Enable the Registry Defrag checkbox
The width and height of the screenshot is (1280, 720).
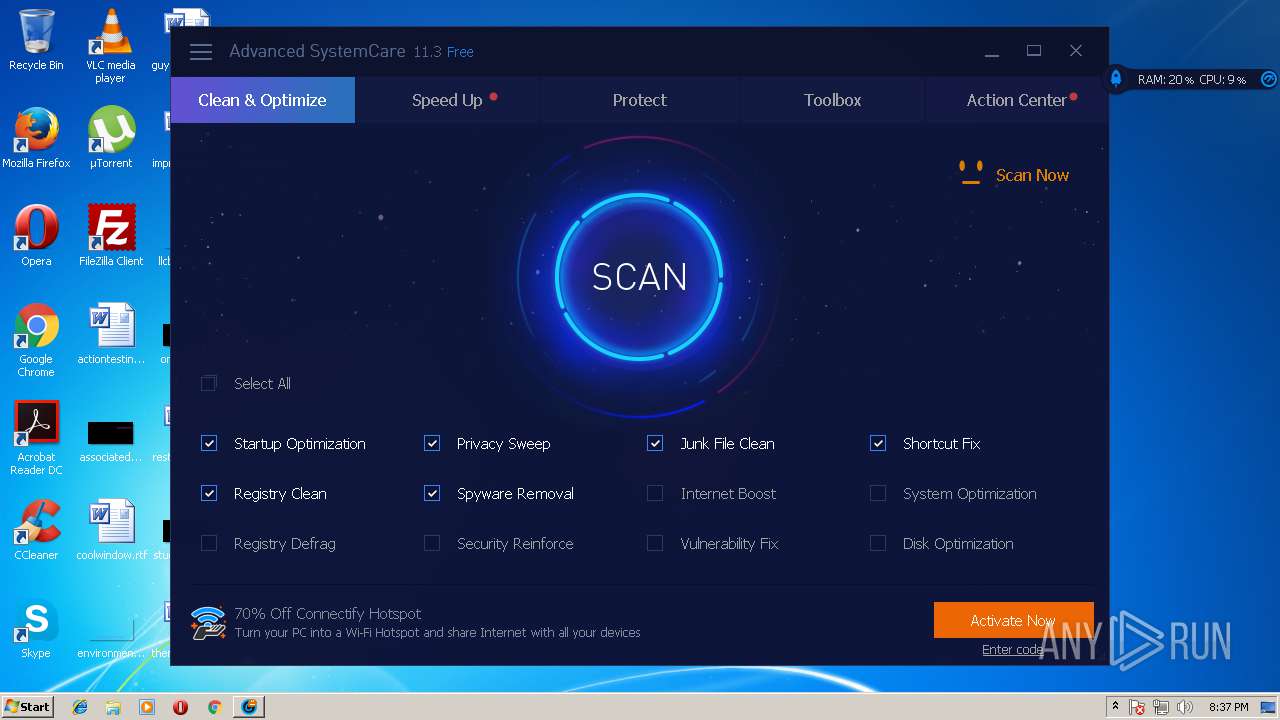(209, 543)
